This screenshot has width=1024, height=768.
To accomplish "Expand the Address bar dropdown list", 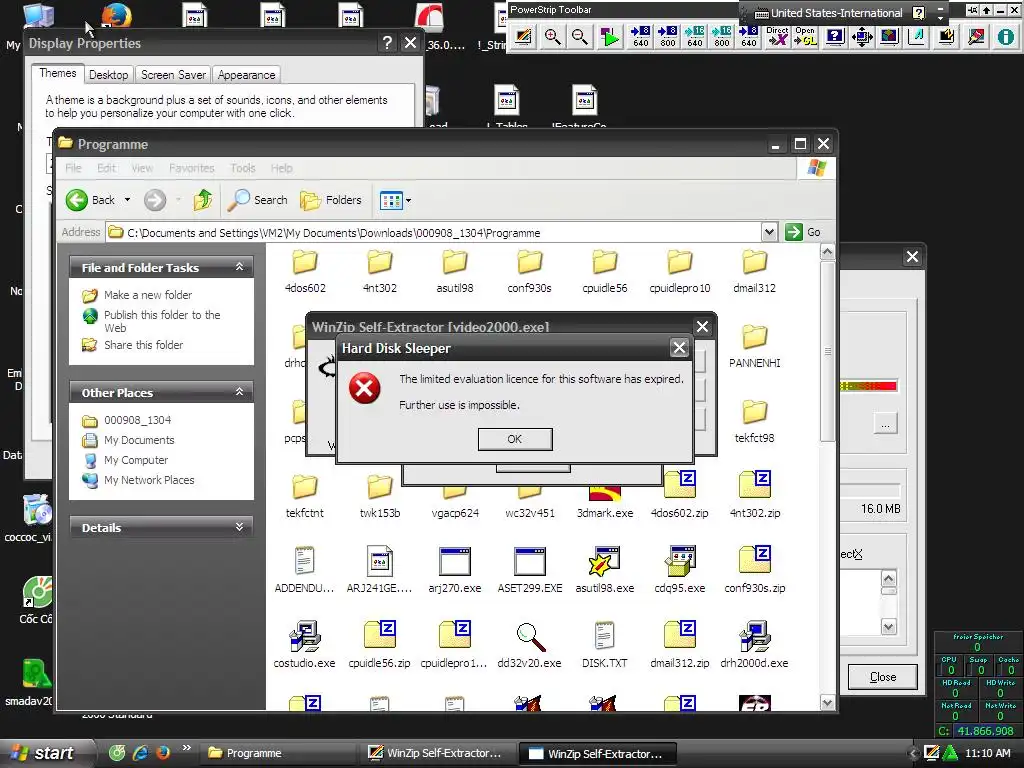I will coord(769,232).
